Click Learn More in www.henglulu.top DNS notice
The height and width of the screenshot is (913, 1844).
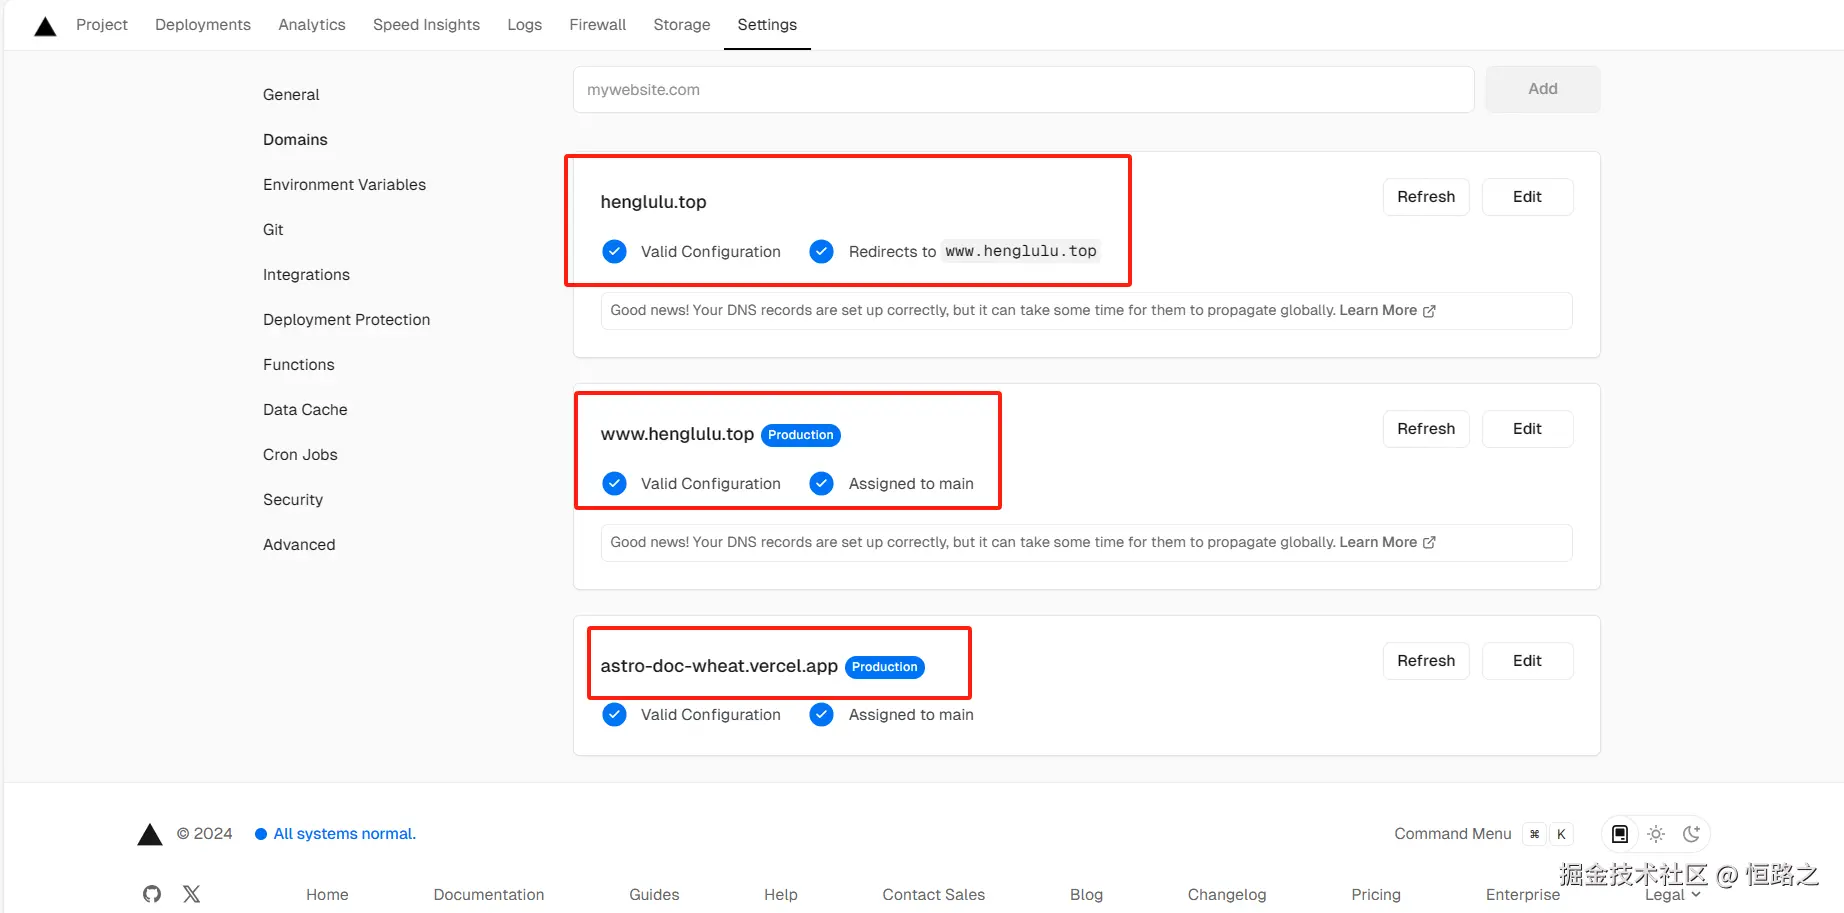tap(1378, 543)
